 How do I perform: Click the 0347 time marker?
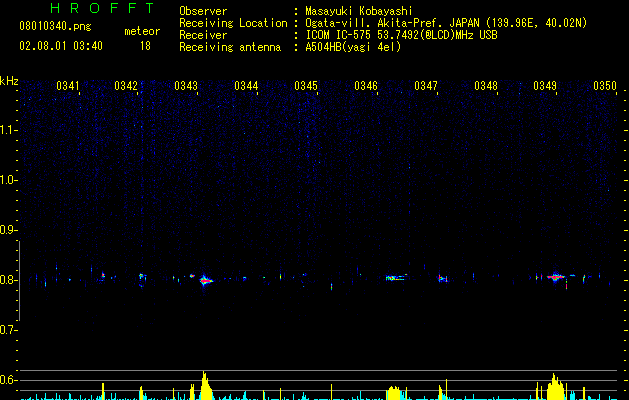(426, 86)
